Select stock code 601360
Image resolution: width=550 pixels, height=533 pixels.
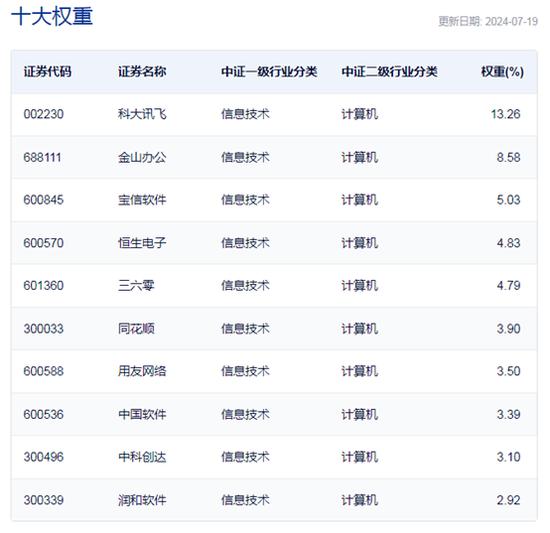coord(43,285)
